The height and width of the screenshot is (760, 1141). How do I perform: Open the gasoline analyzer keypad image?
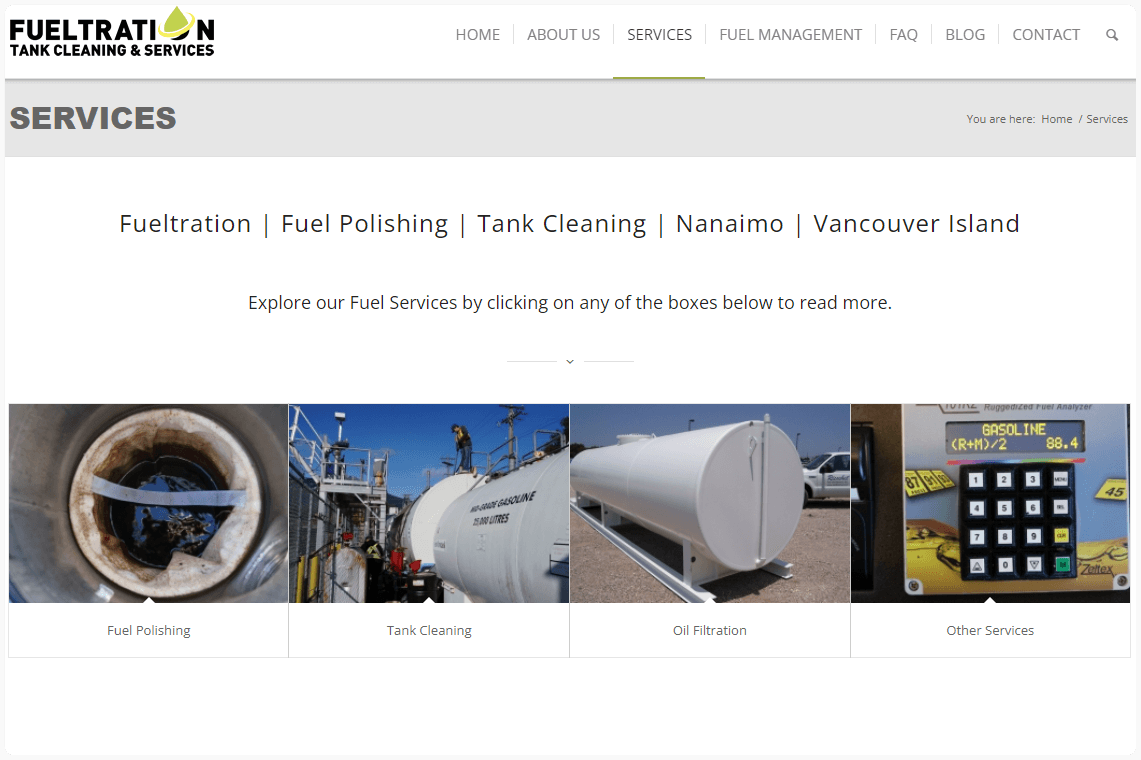click(990, 503)
